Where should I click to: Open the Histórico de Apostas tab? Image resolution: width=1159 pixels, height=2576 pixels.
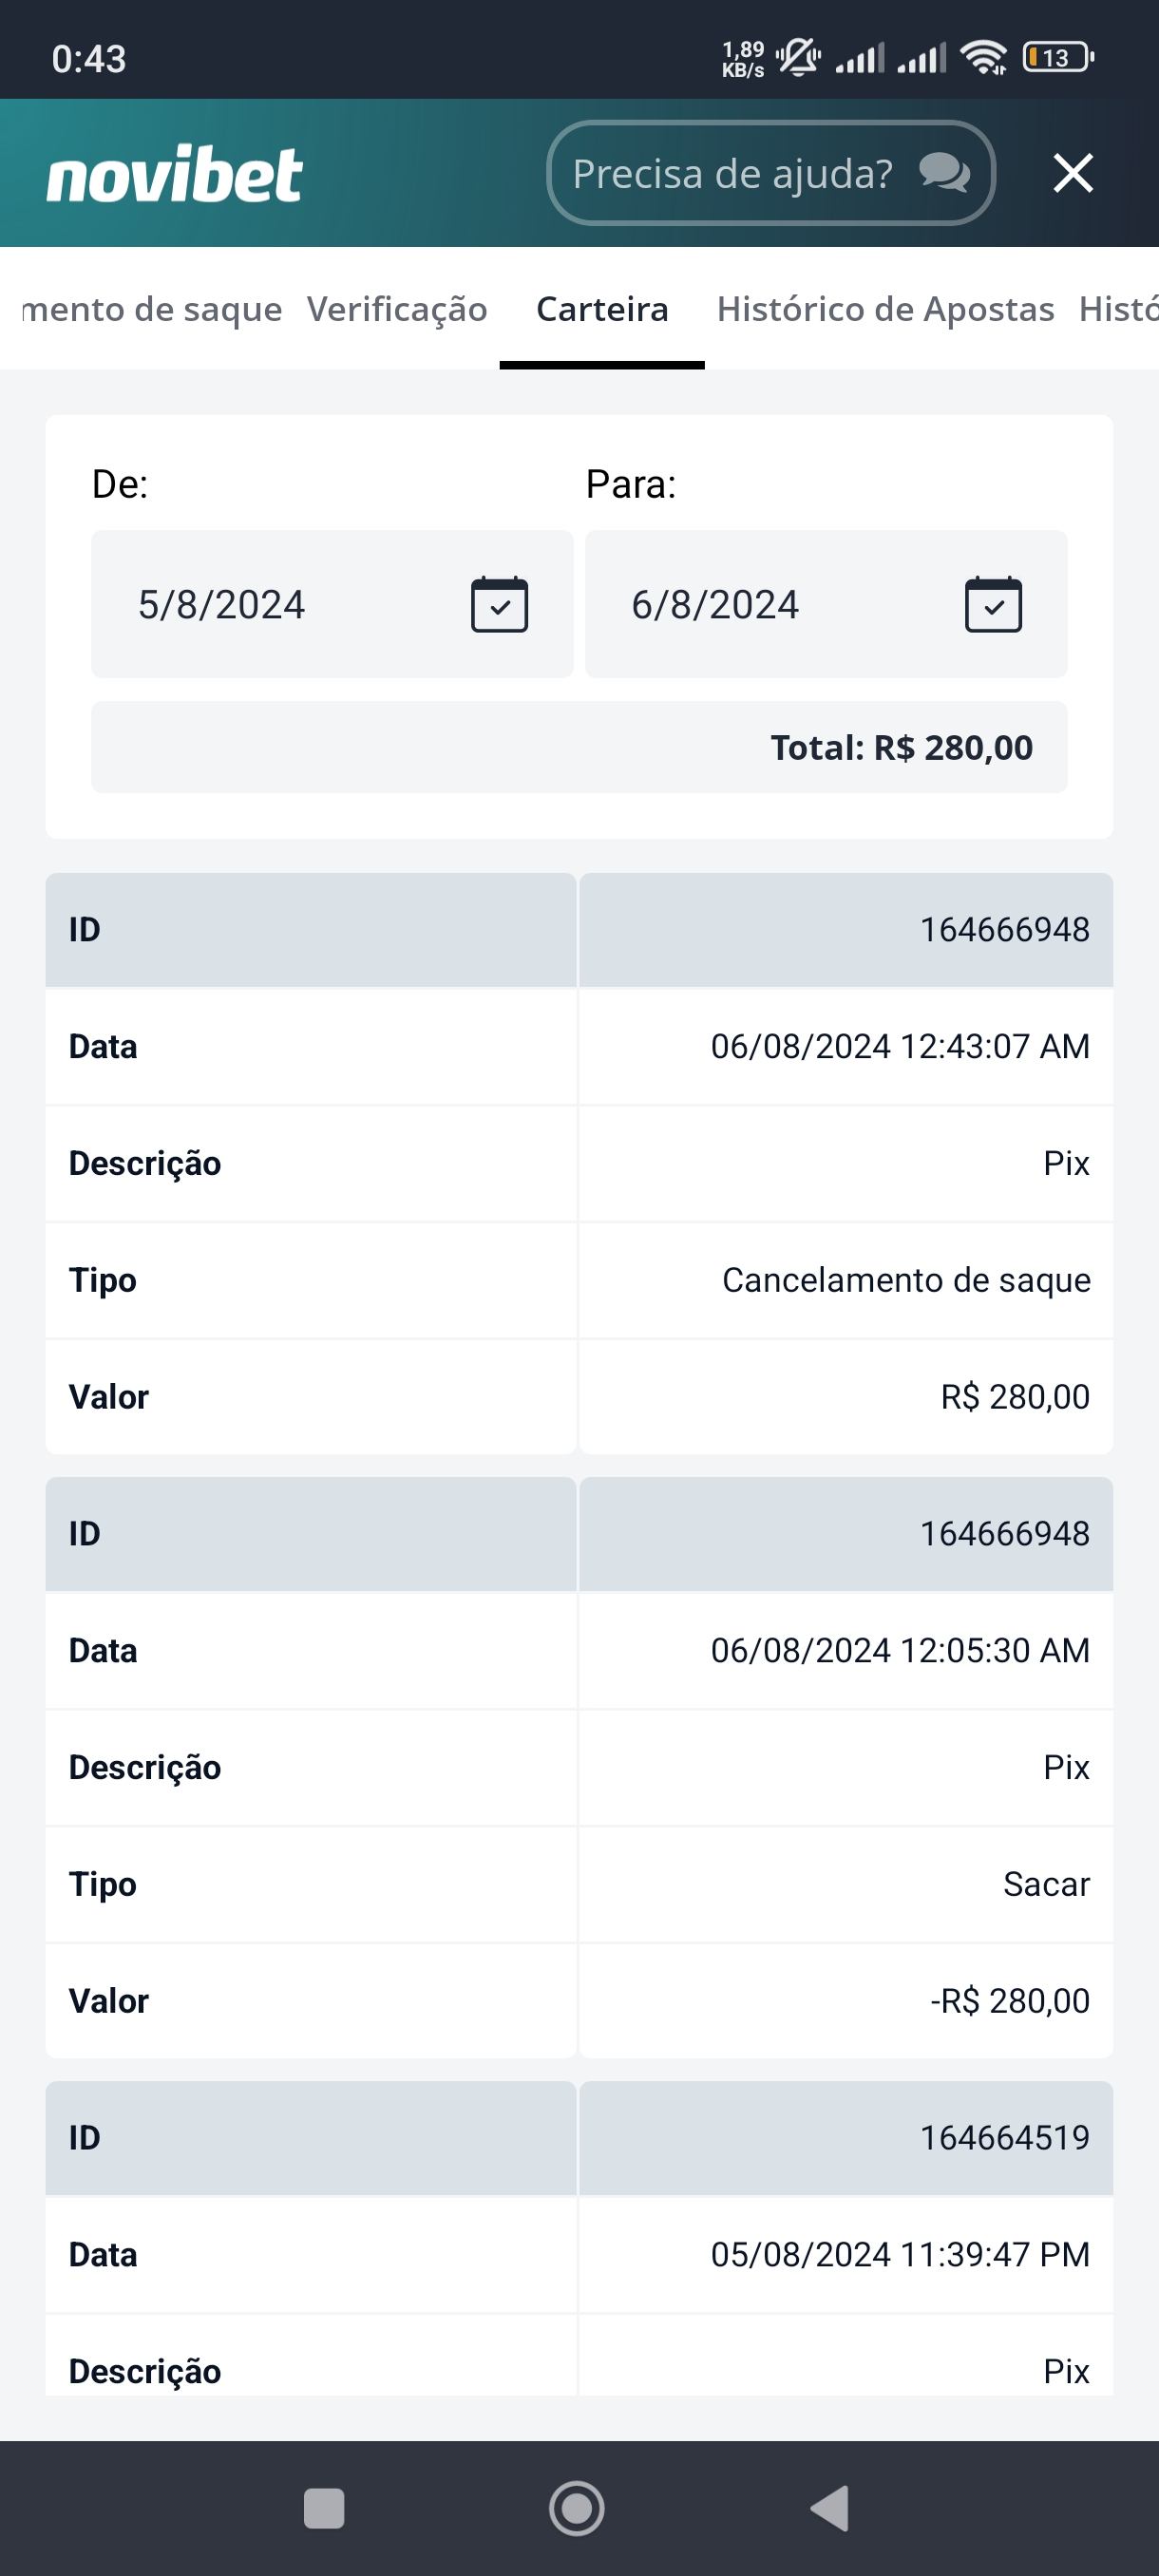[x=885, y=309]
